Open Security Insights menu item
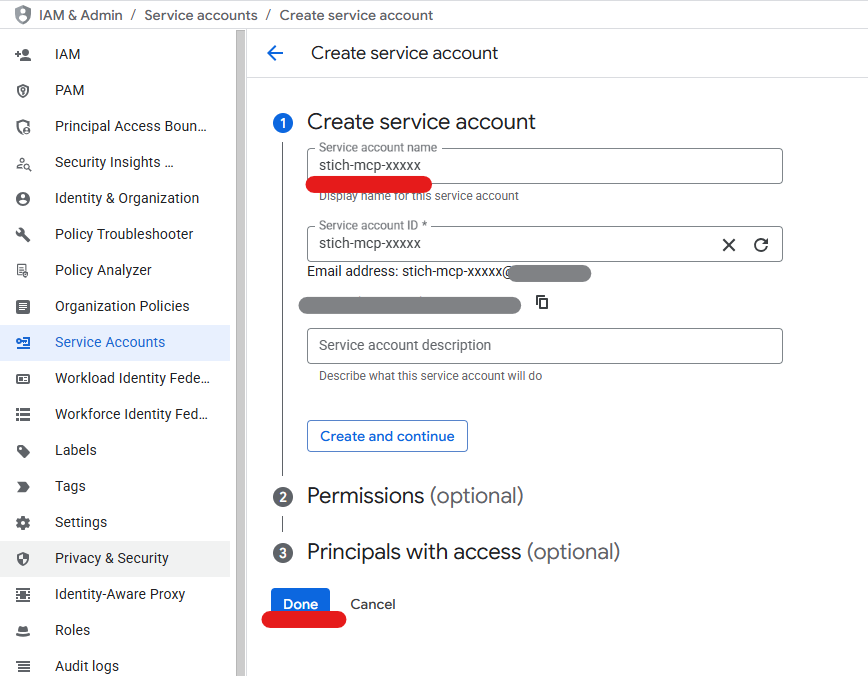The image size is (868, 676). [115, 162]
